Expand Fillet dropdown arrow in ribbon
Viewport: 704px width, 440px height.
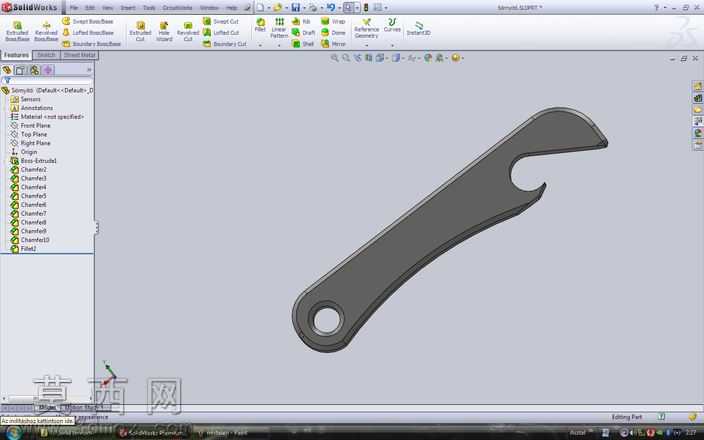[260, 45]
